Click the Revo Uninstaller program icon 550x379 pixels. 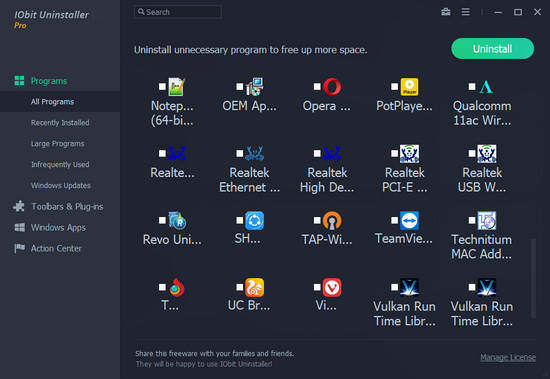[177, 220]
